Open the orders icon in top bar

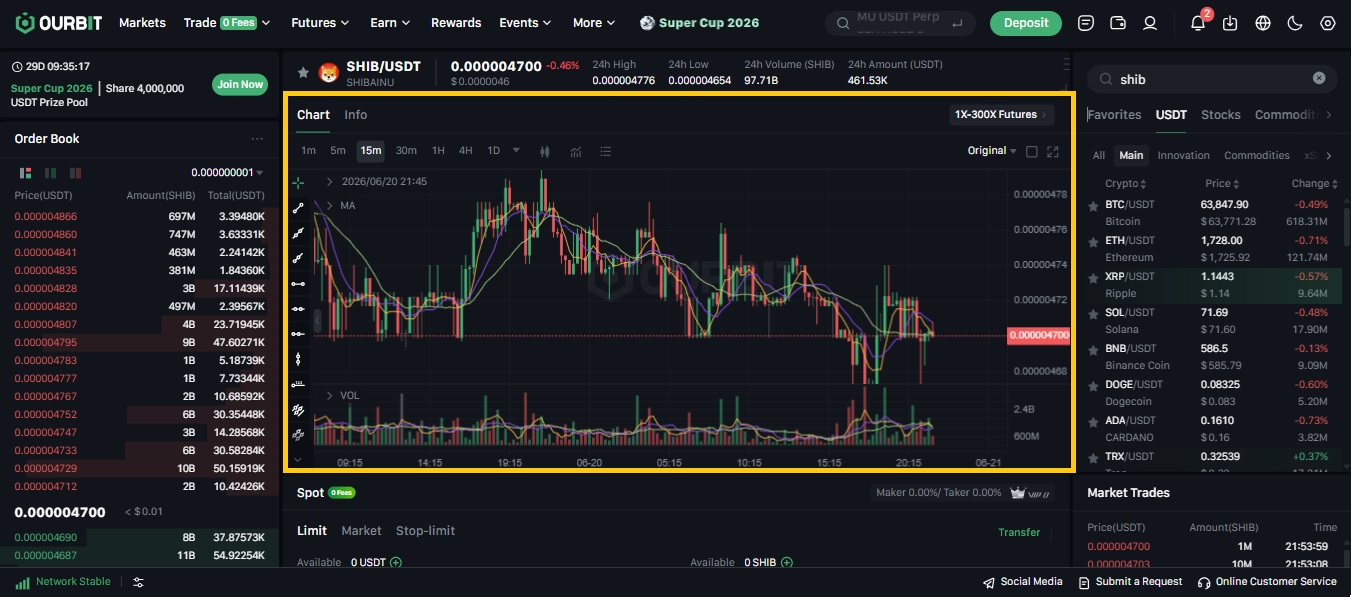pos(1086,23)
